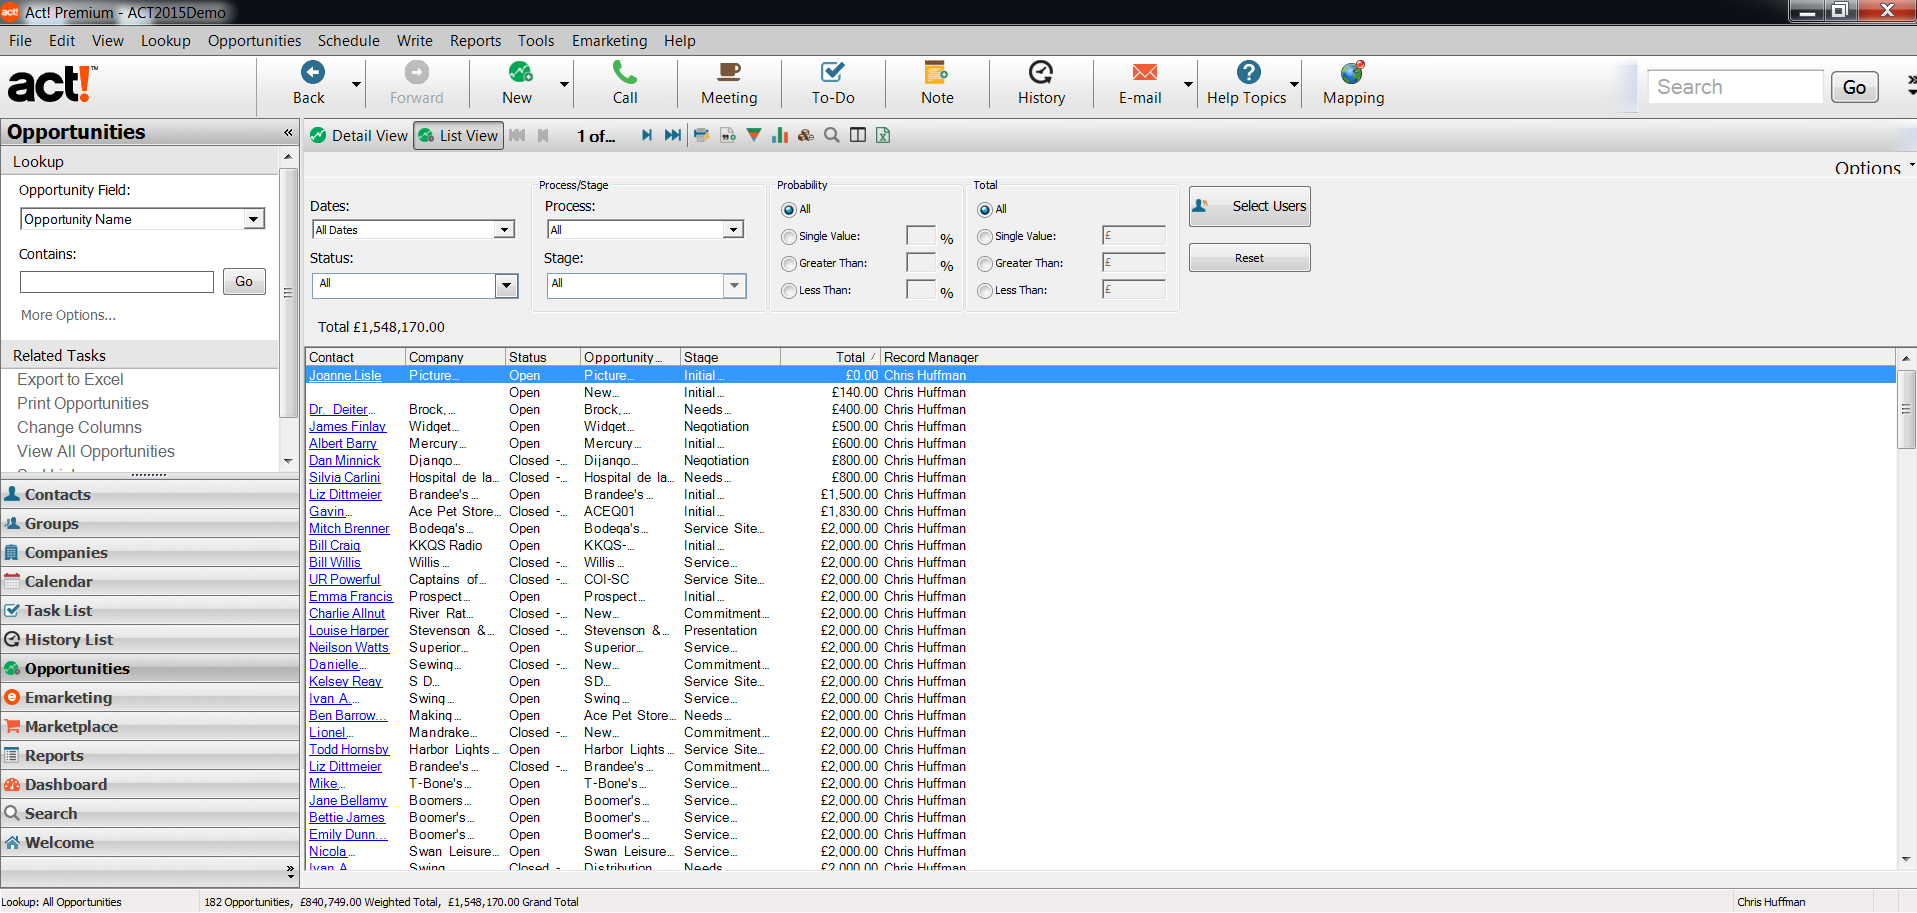
Task: Open the Schedule menu
Action: point(348,41)
